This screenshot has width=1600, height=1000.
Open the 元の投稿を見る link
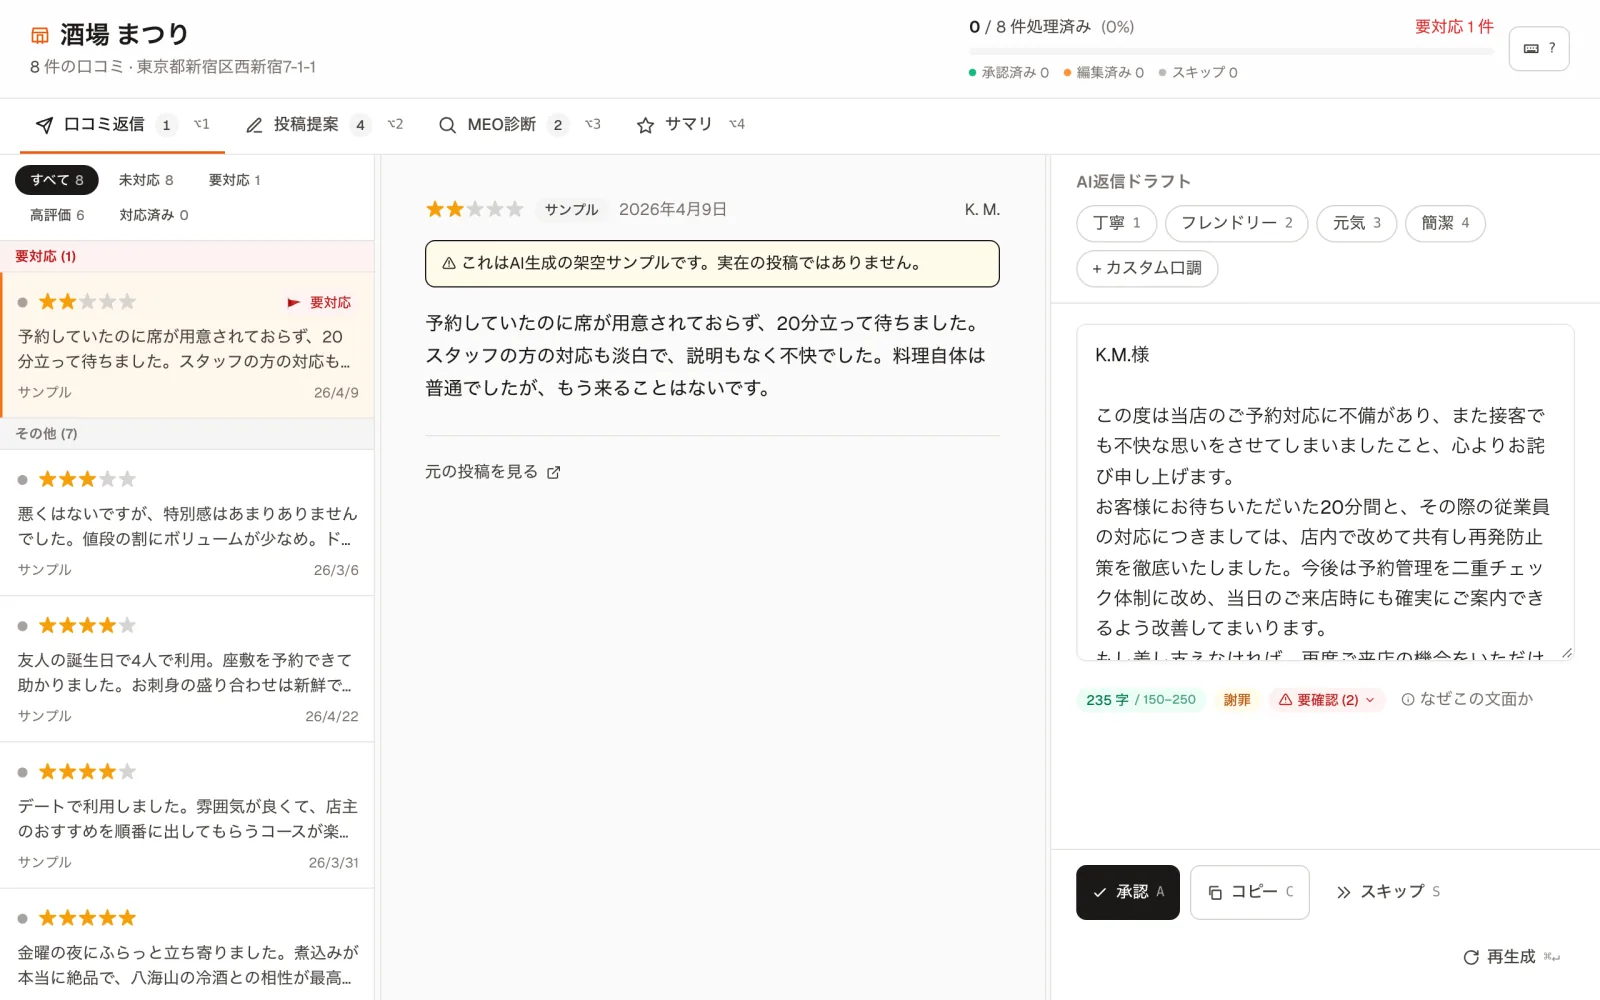pos(493,472)
